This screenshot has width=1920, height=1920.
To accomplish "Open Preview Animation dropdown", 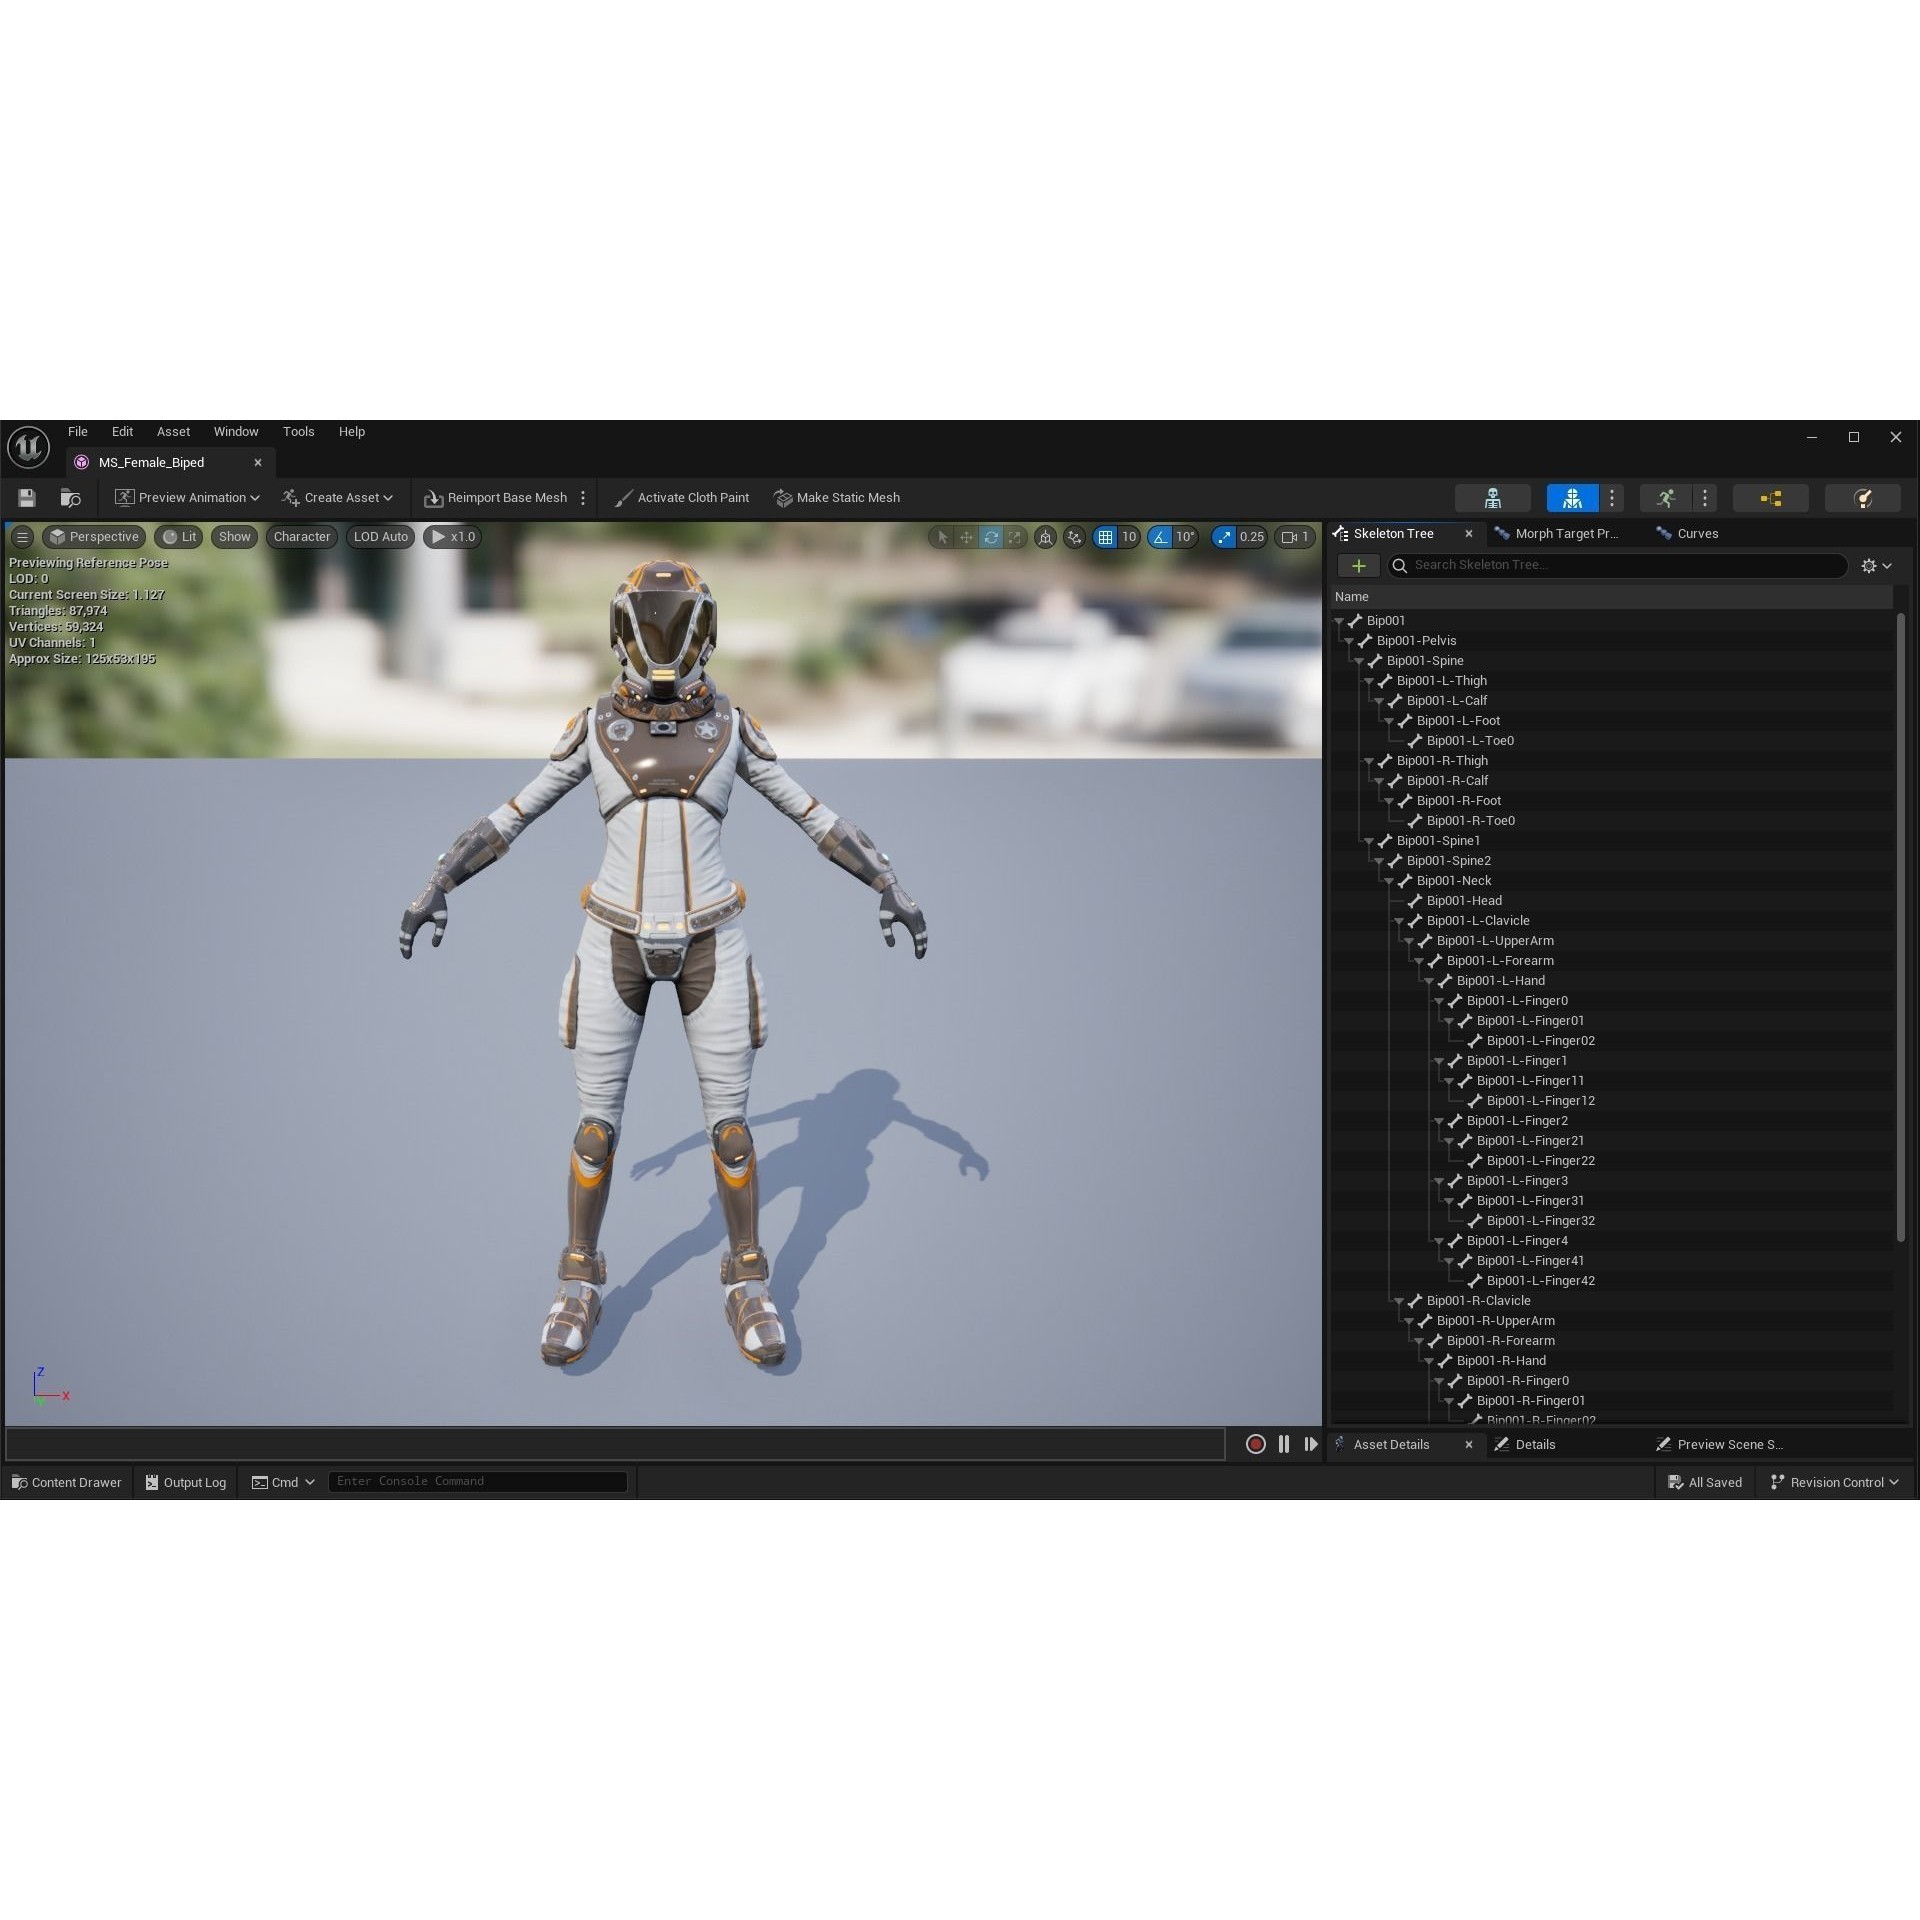I will coord(187,498).
